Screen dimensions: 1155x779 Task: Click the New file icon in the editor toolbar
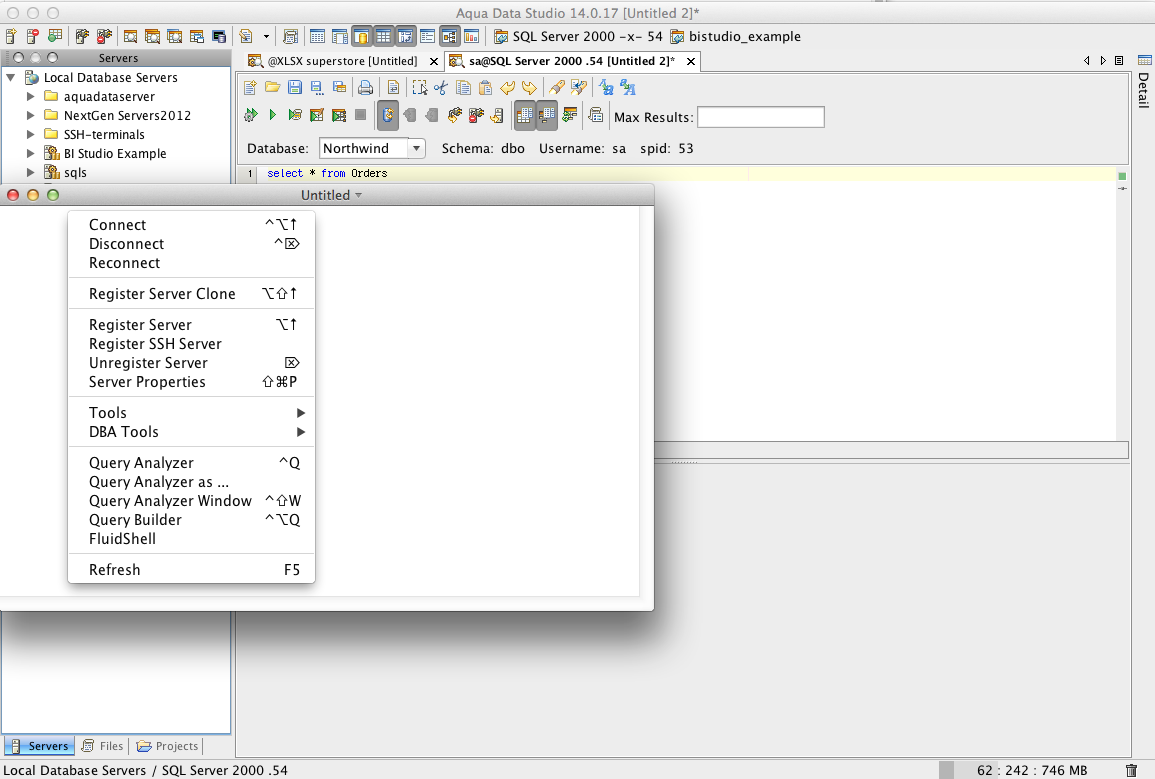[x=250, y=88]
